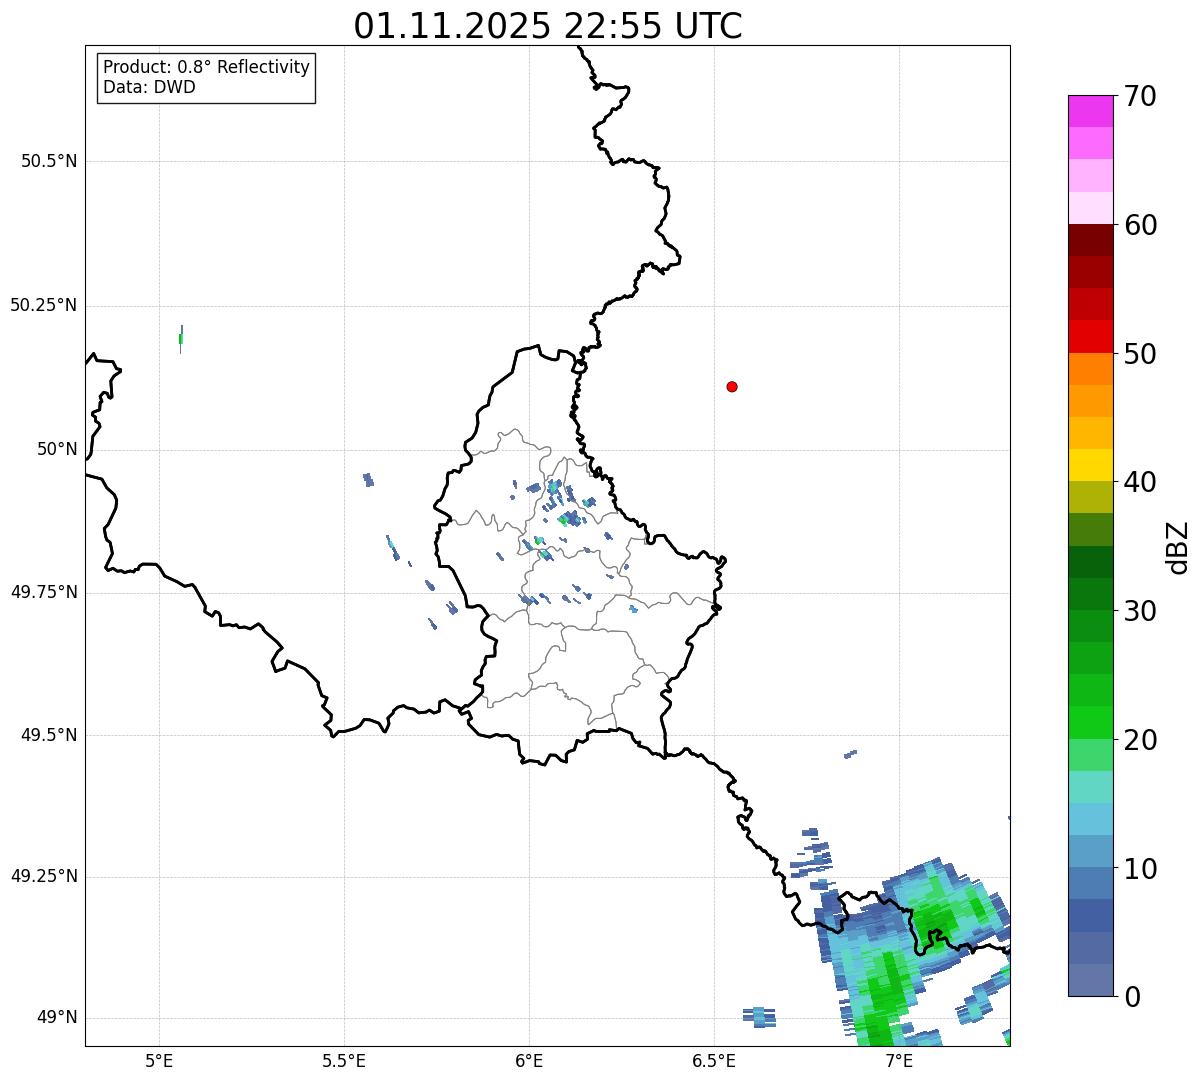Click the orange colorbar swatch just below 50
1202x1081 pixels.
pos(1090,369)
